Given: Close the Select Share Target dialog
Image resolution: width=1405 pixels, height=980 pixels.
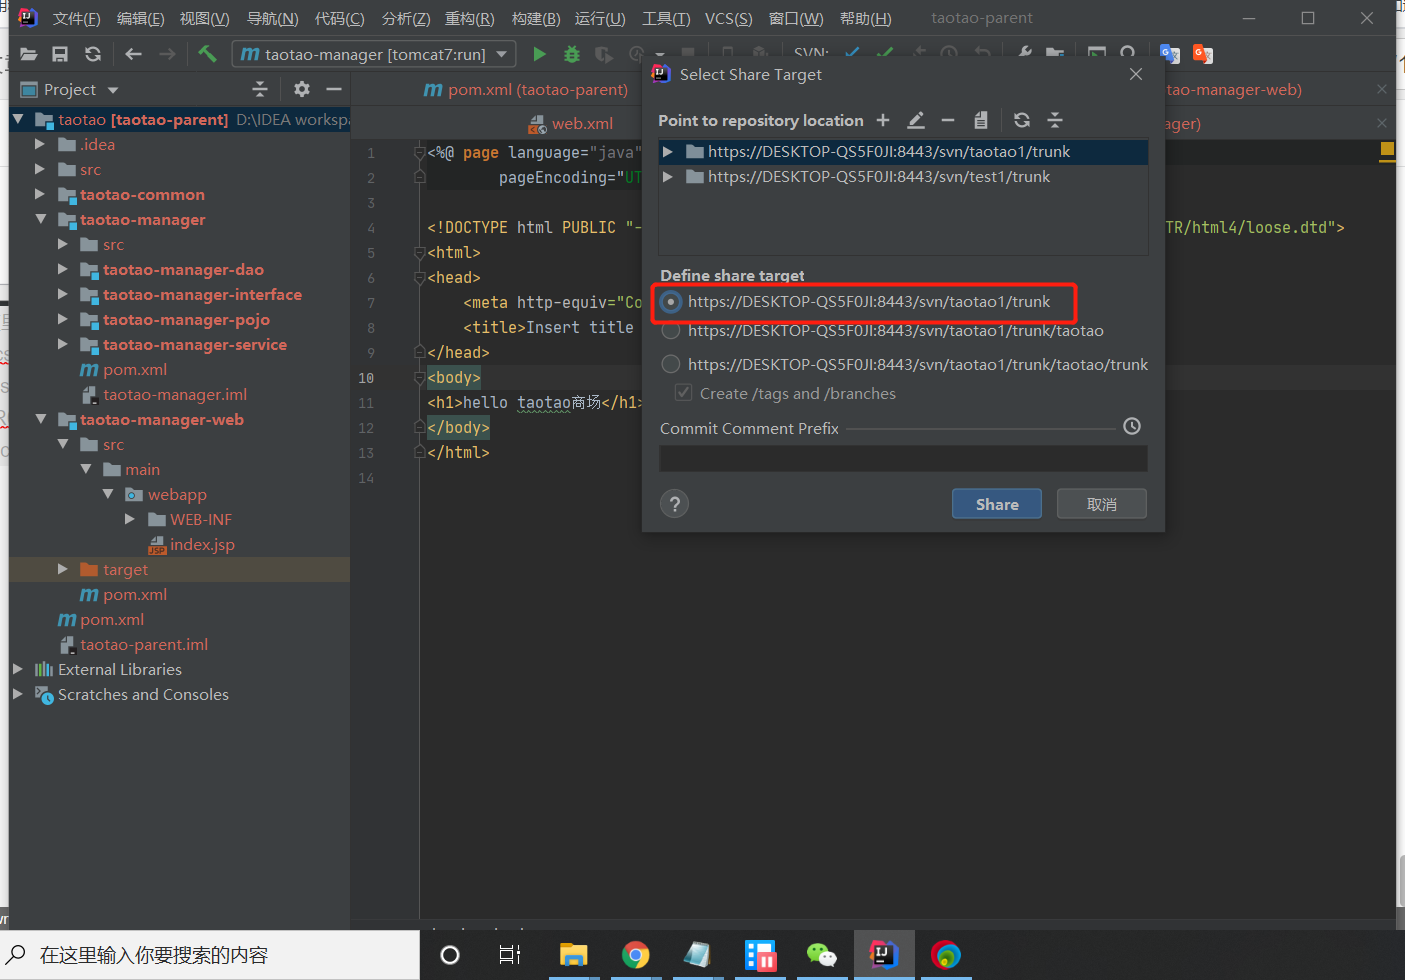Looking at the screenshot, I should pos(1136,74).
